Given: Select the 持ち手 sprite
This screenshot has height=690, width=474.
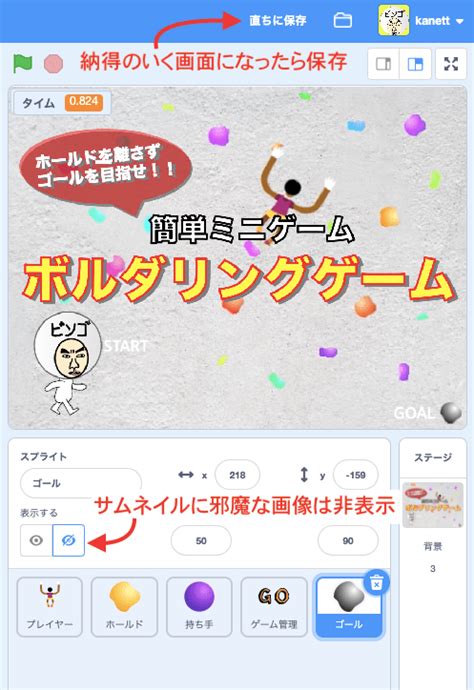Looking at the screenshot, I should pos(199,607).
